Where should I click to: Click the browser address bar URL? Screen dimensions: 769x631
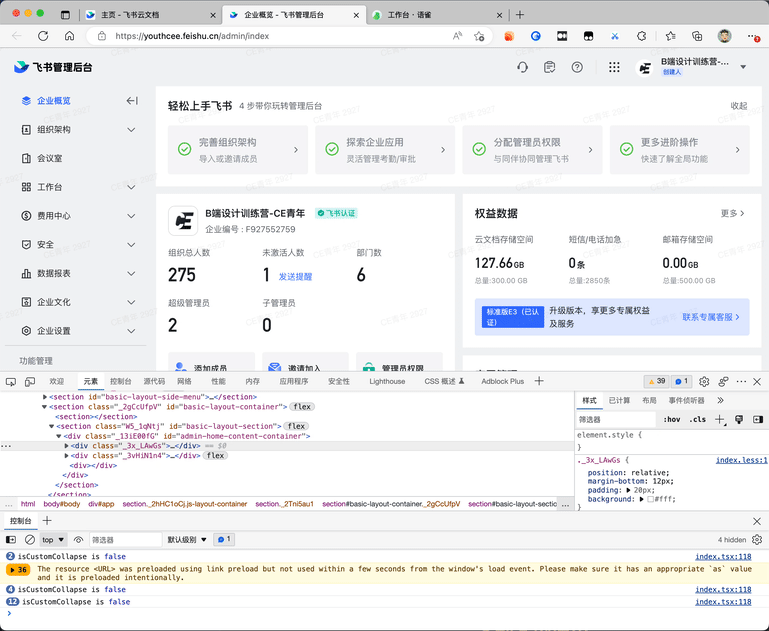(x=192, y=36)
